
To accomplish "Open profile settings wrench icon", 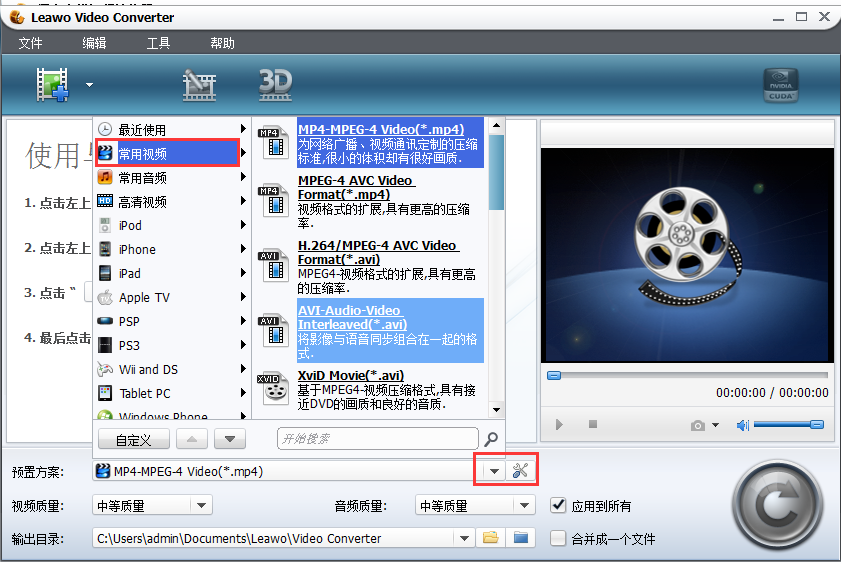I will 520,471.
